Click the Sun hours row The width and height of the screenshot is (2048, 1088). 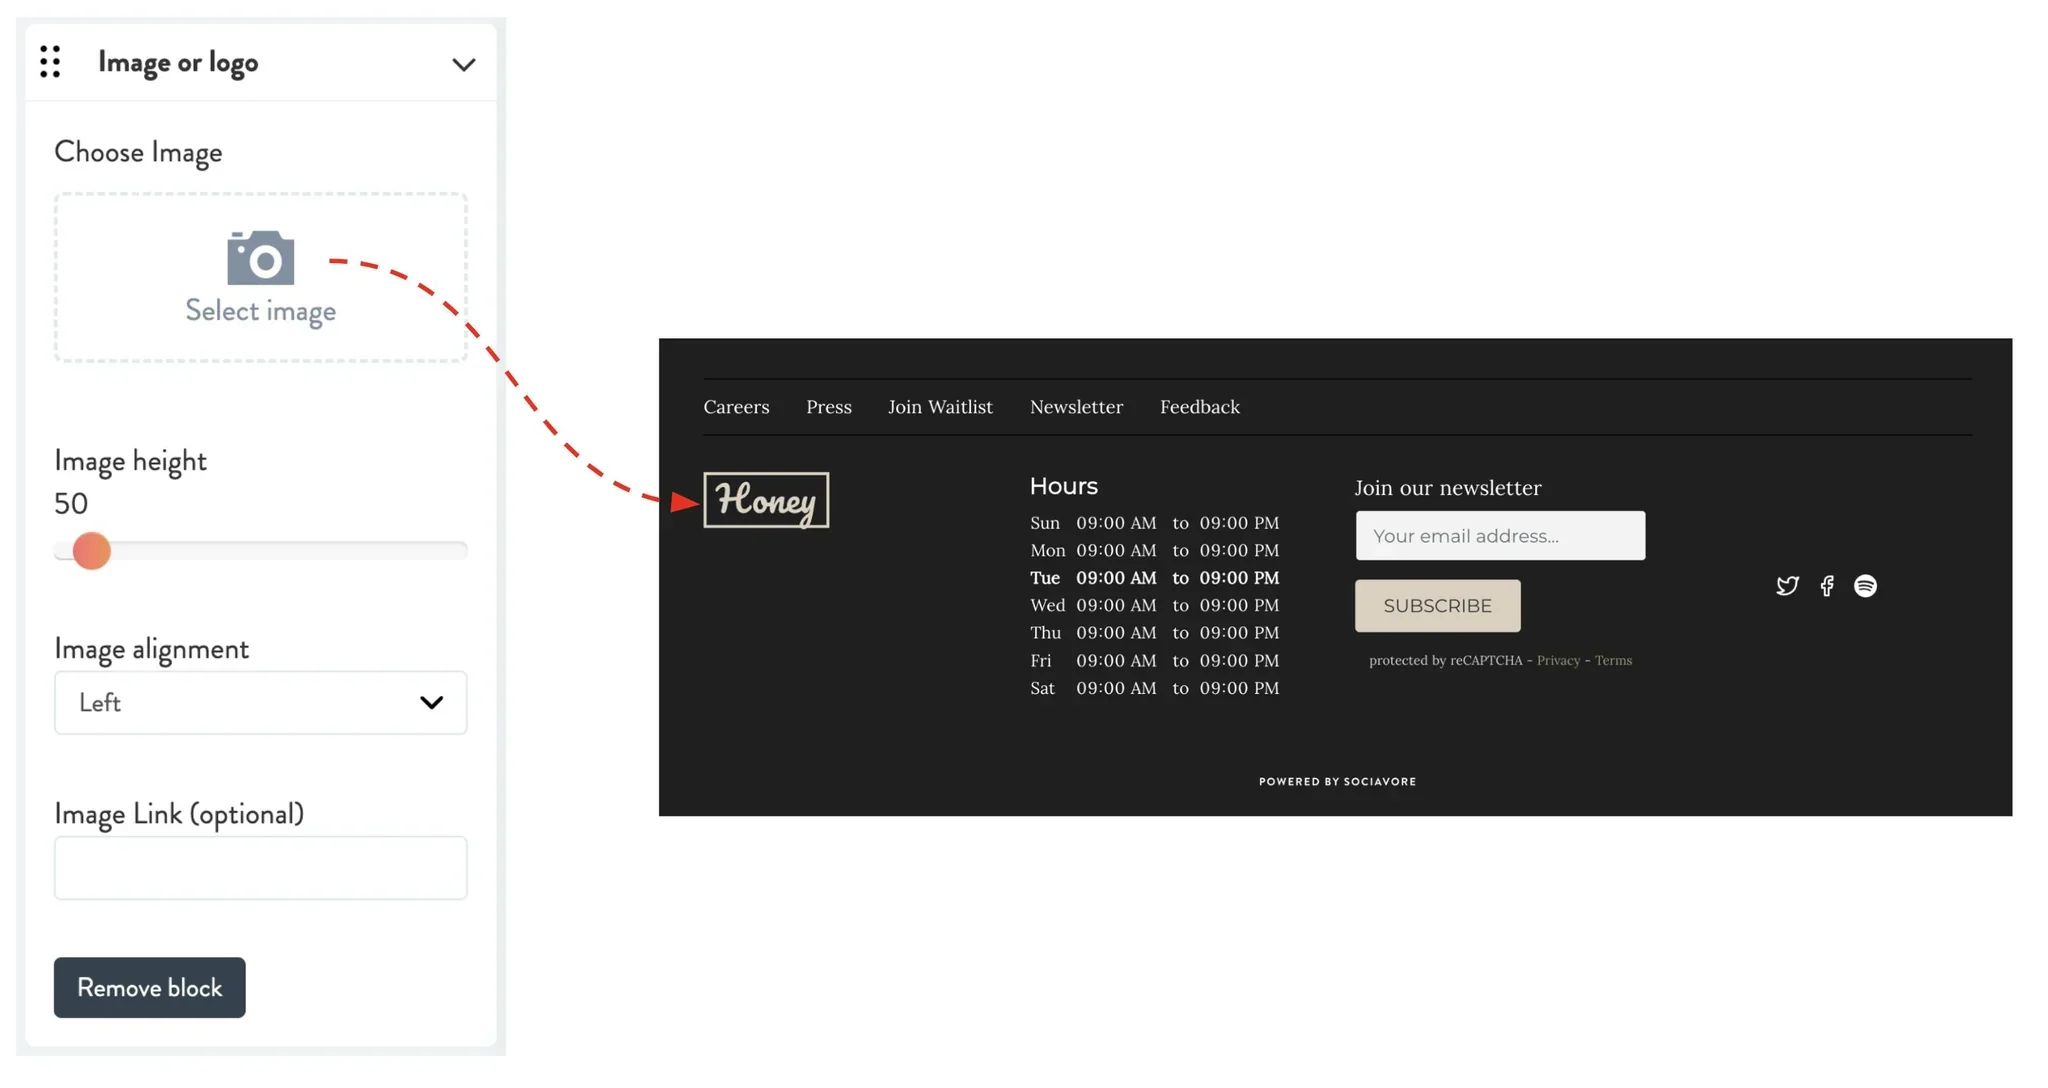[x=1155, y=523]
